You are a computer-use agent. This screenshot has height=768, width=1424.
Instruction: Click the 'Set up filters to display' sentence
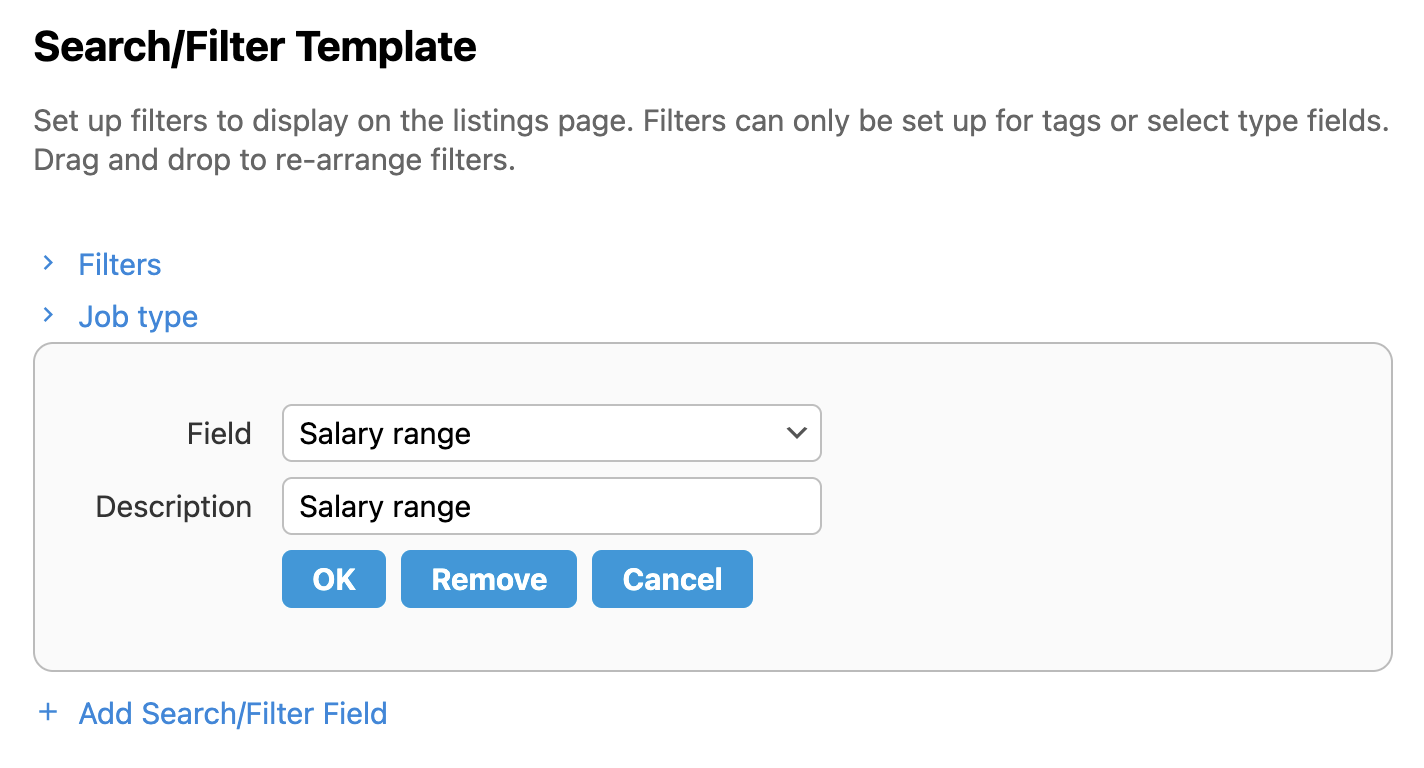[330, 122]
